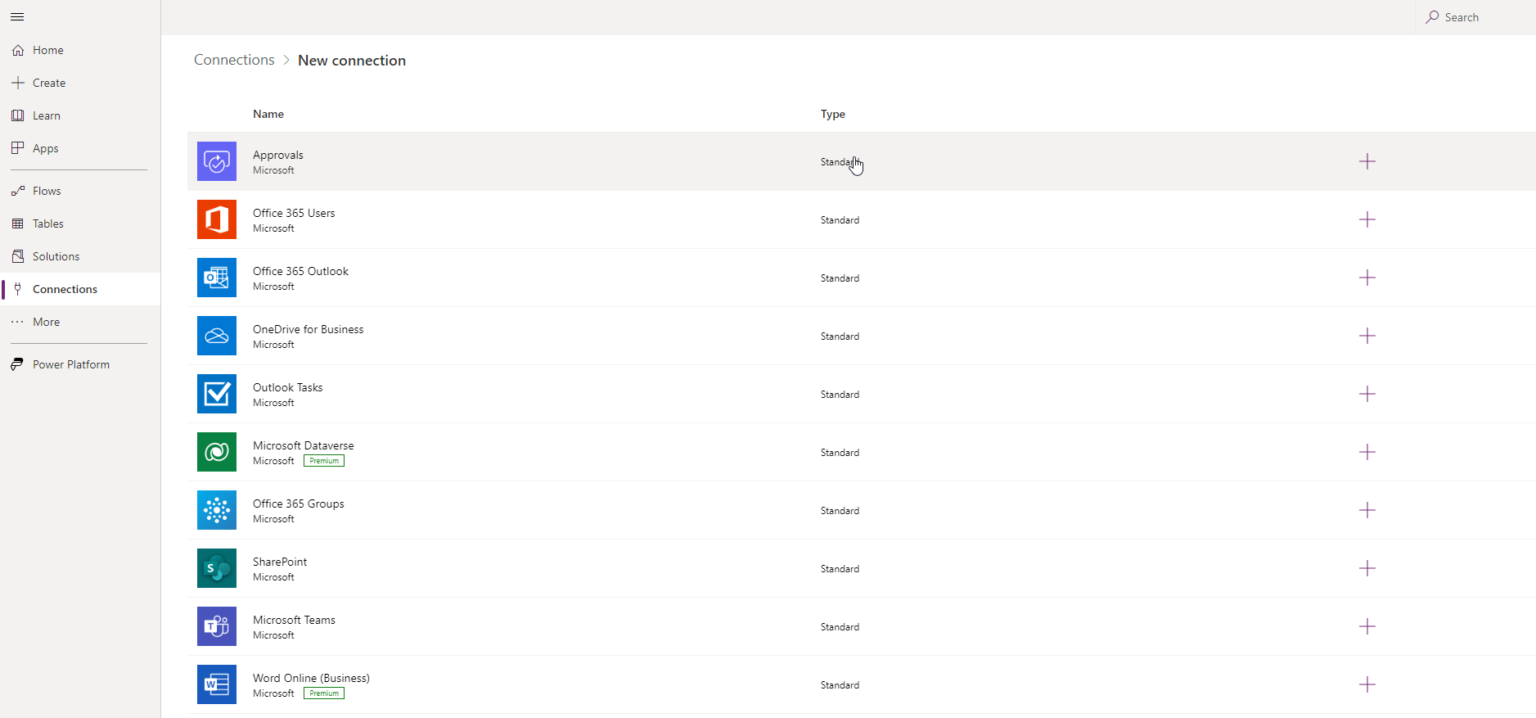Select Learn in the left navigation
1536x718 pixels.
coord(16,115)
